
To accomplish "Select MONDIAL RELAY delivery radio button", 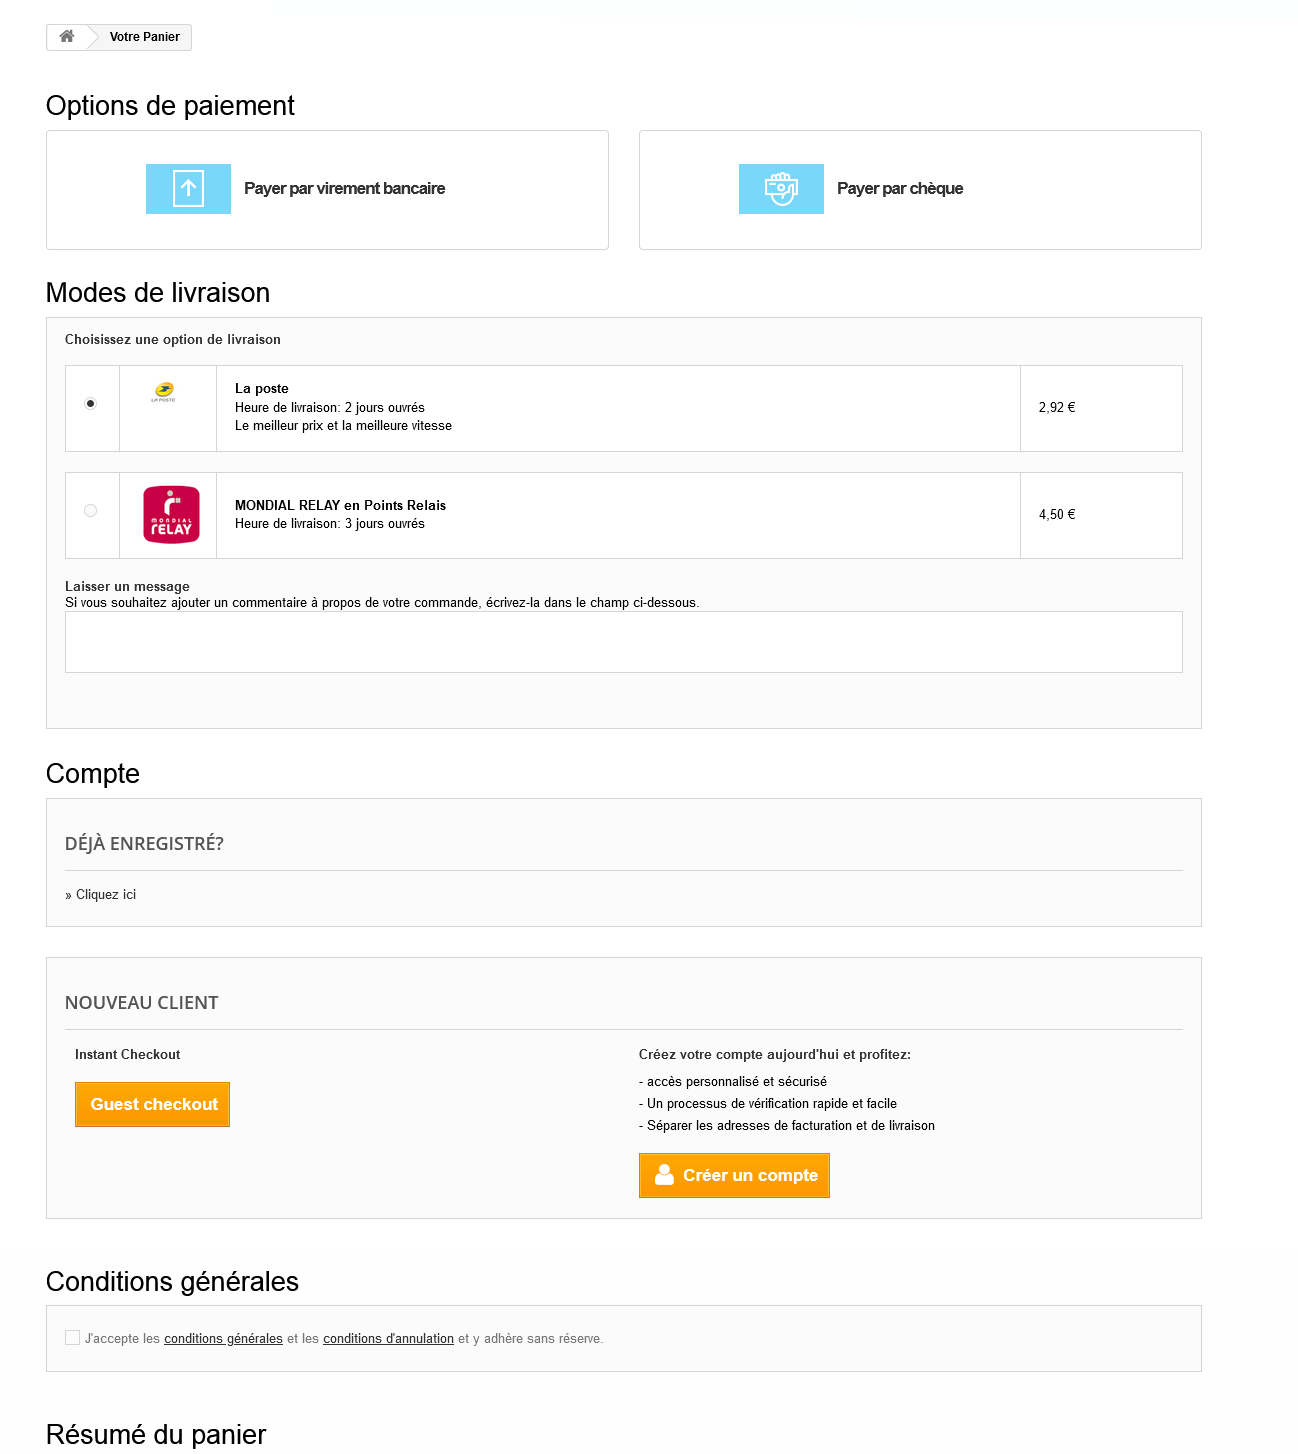I will (x=91, y=511).
